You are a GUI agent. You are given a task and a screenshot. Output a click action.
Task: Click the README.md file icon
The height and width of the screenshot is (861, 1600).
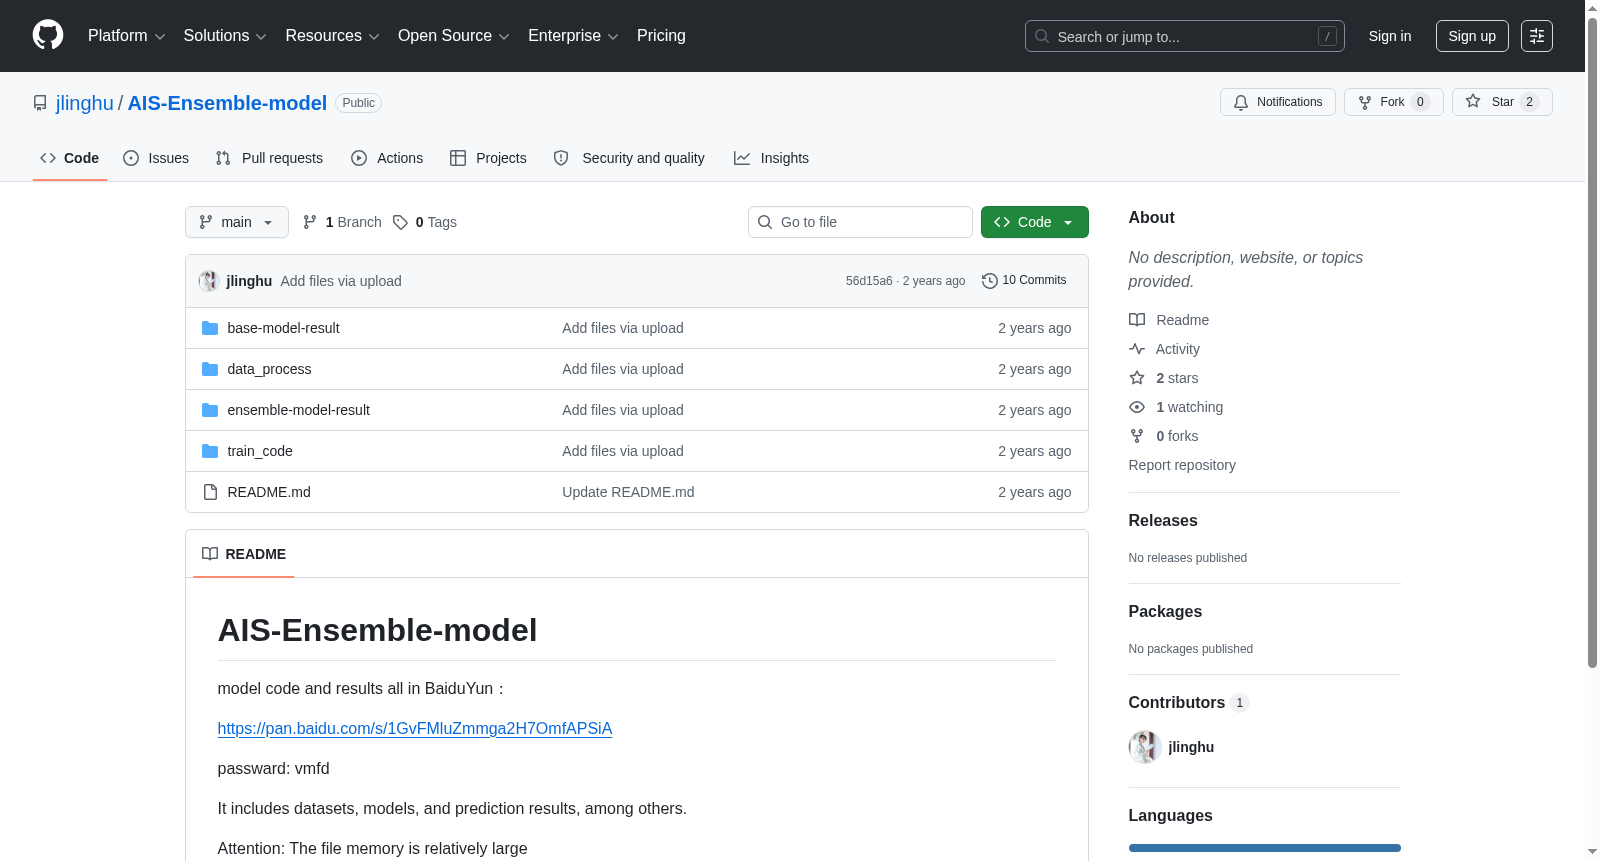tap(210, 492)
